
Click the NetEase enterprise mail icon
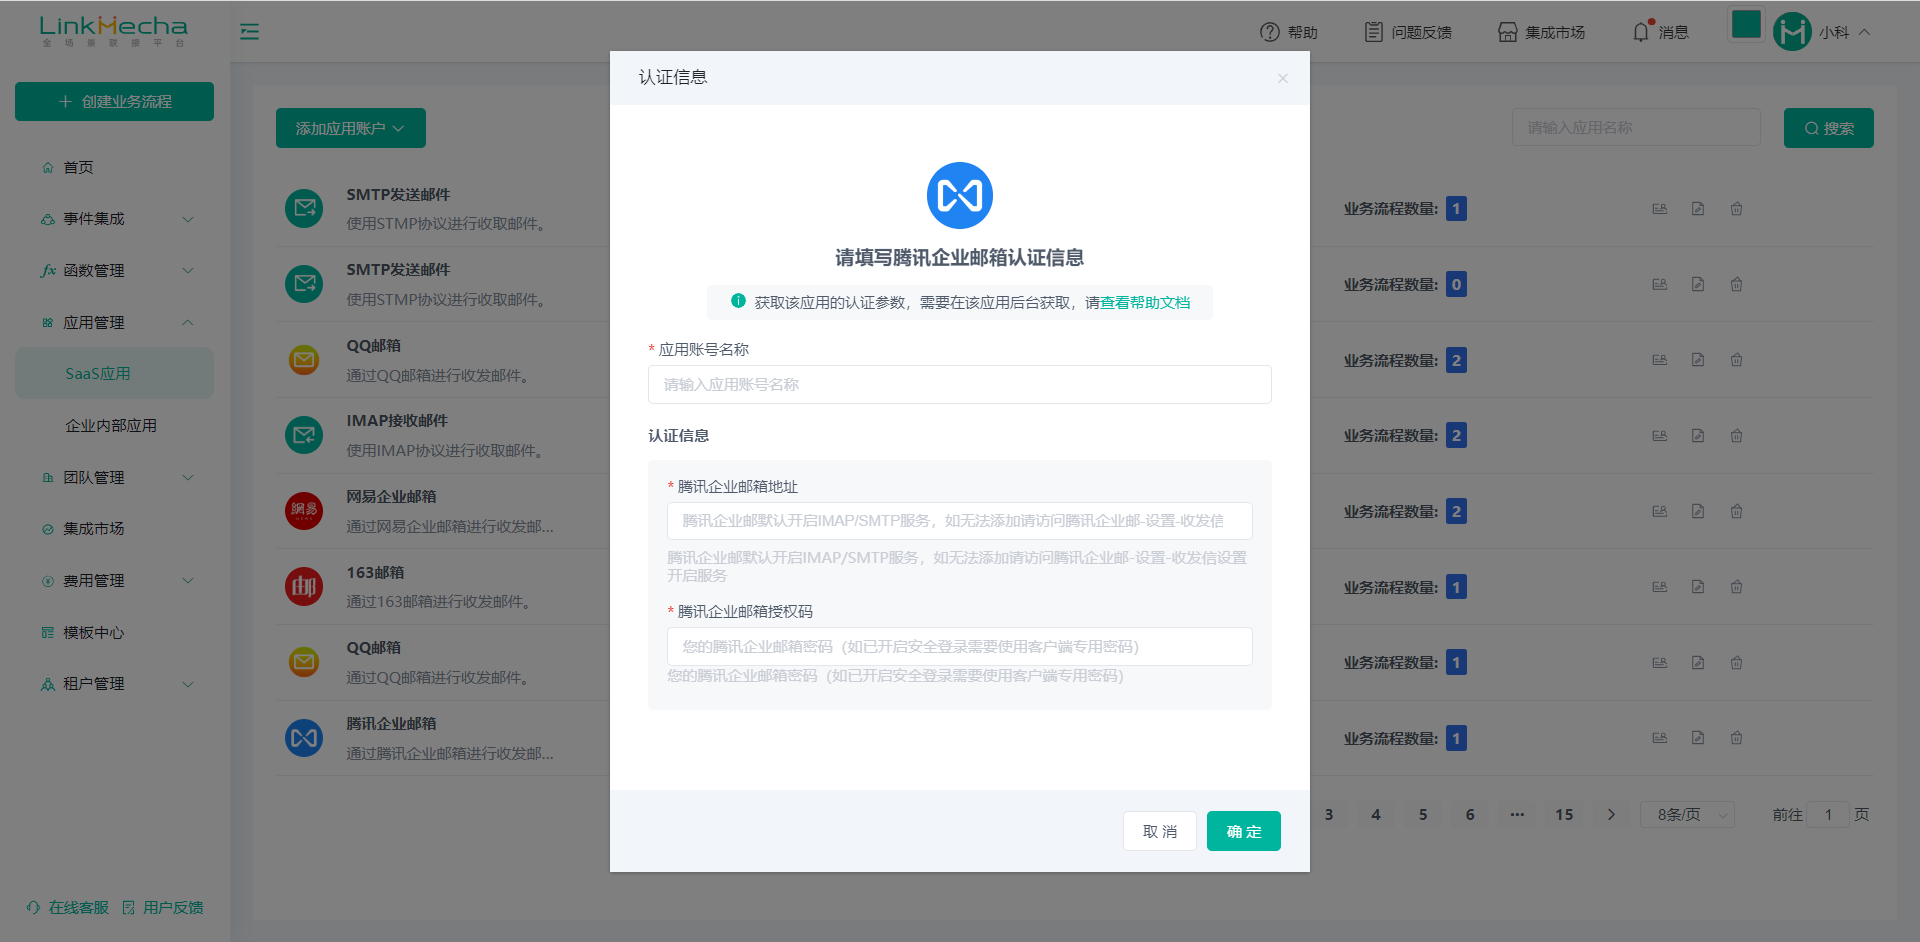pos(304,511)
